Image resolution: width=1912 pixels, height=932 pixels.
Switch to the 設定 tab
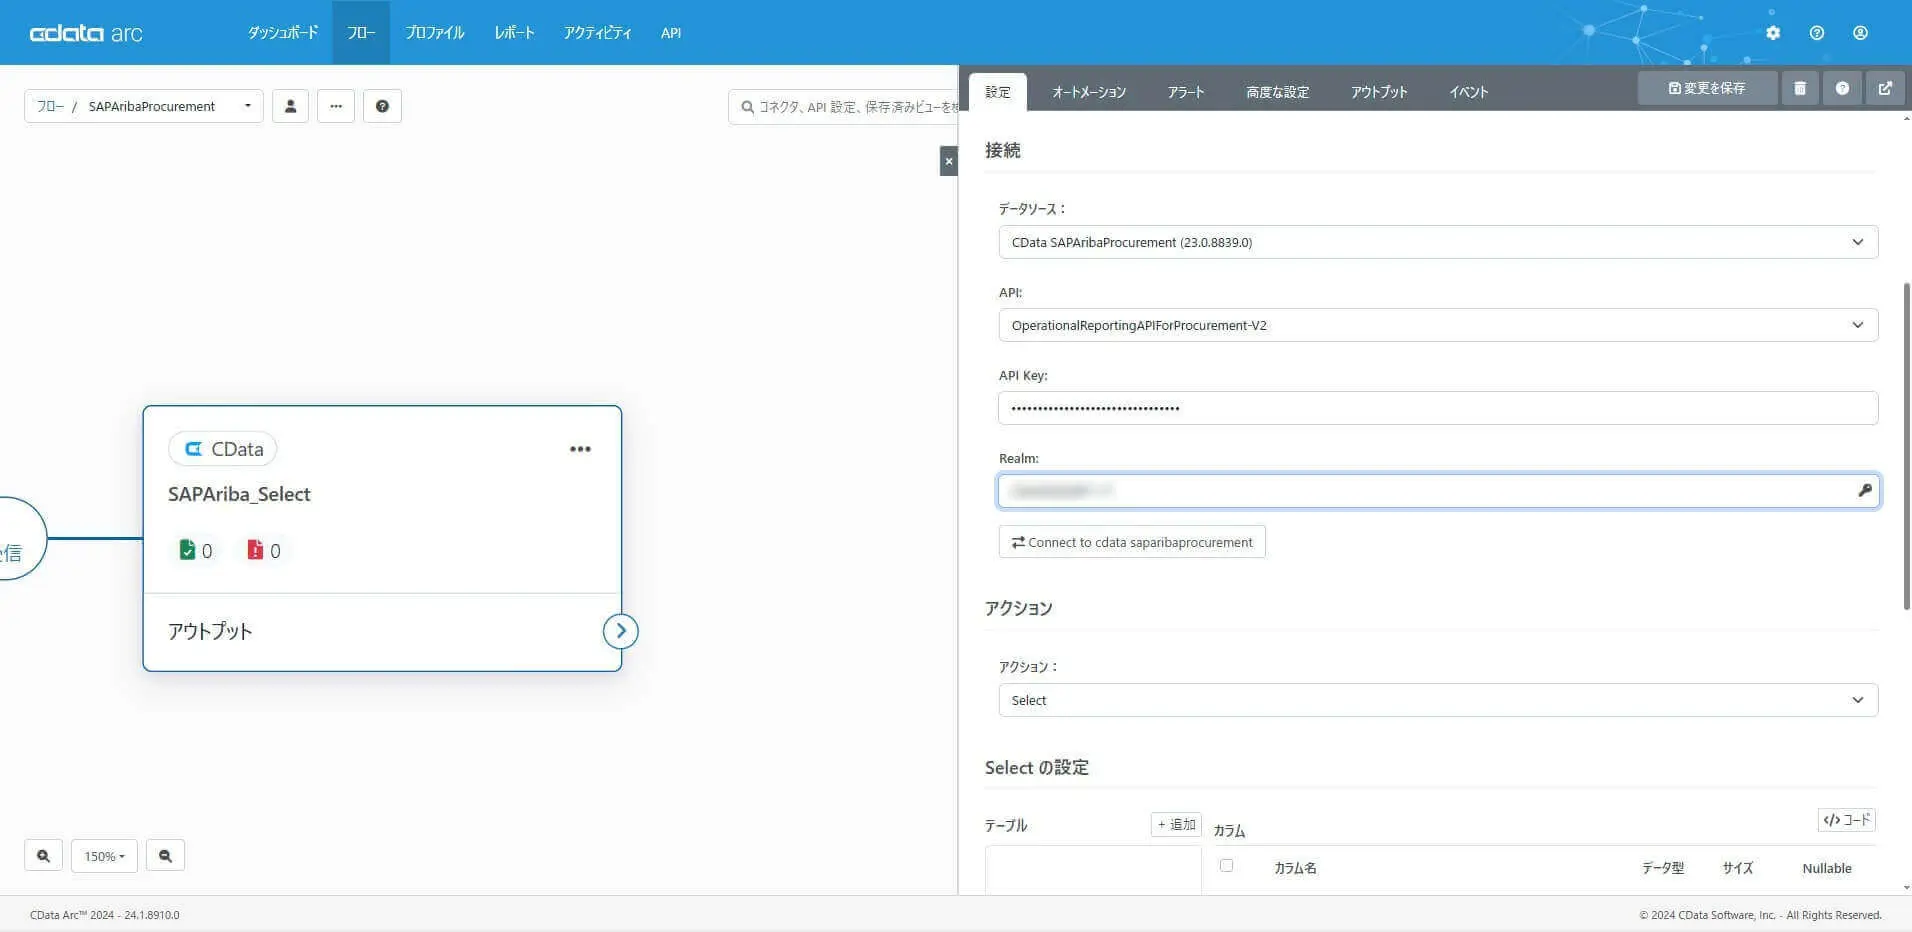tap(998, 92)
